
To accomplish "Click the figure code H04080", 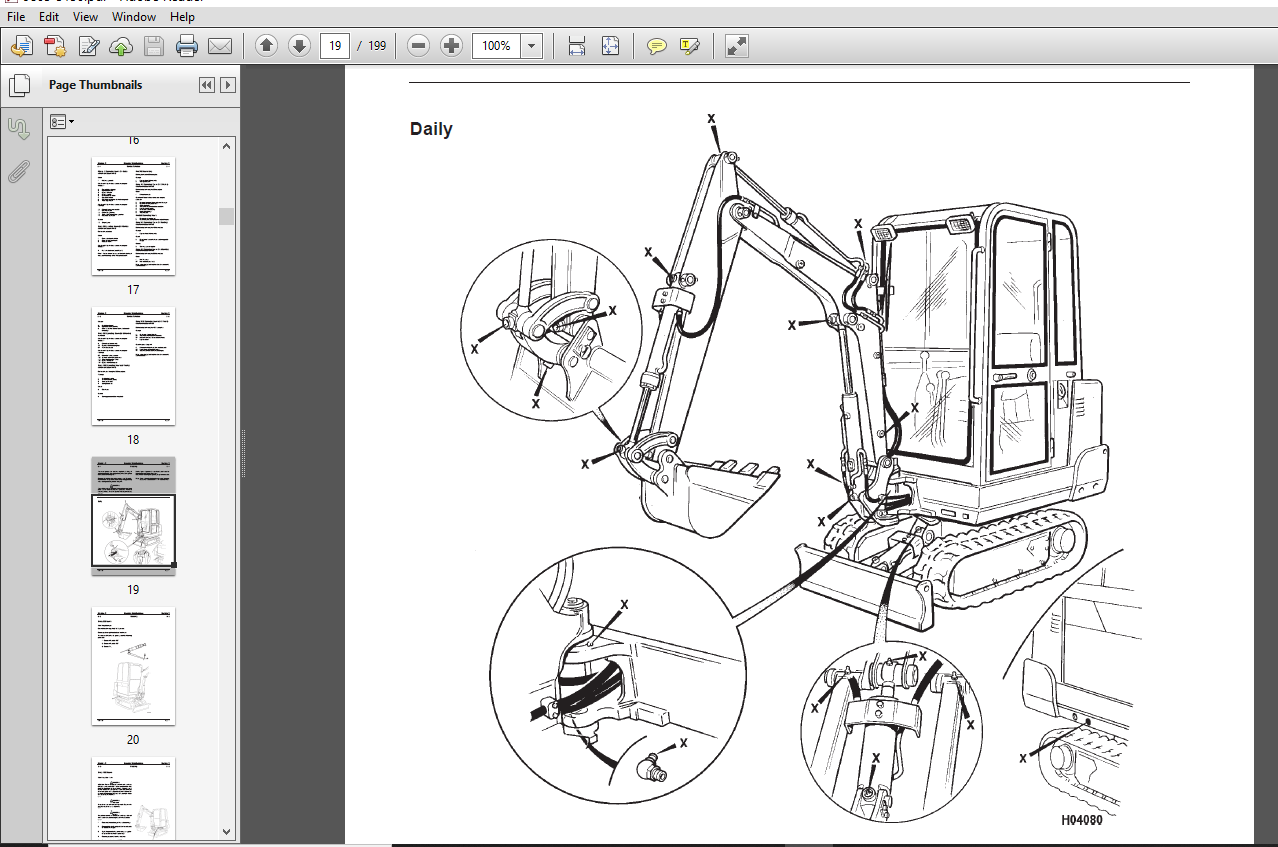I will 1082,820.
